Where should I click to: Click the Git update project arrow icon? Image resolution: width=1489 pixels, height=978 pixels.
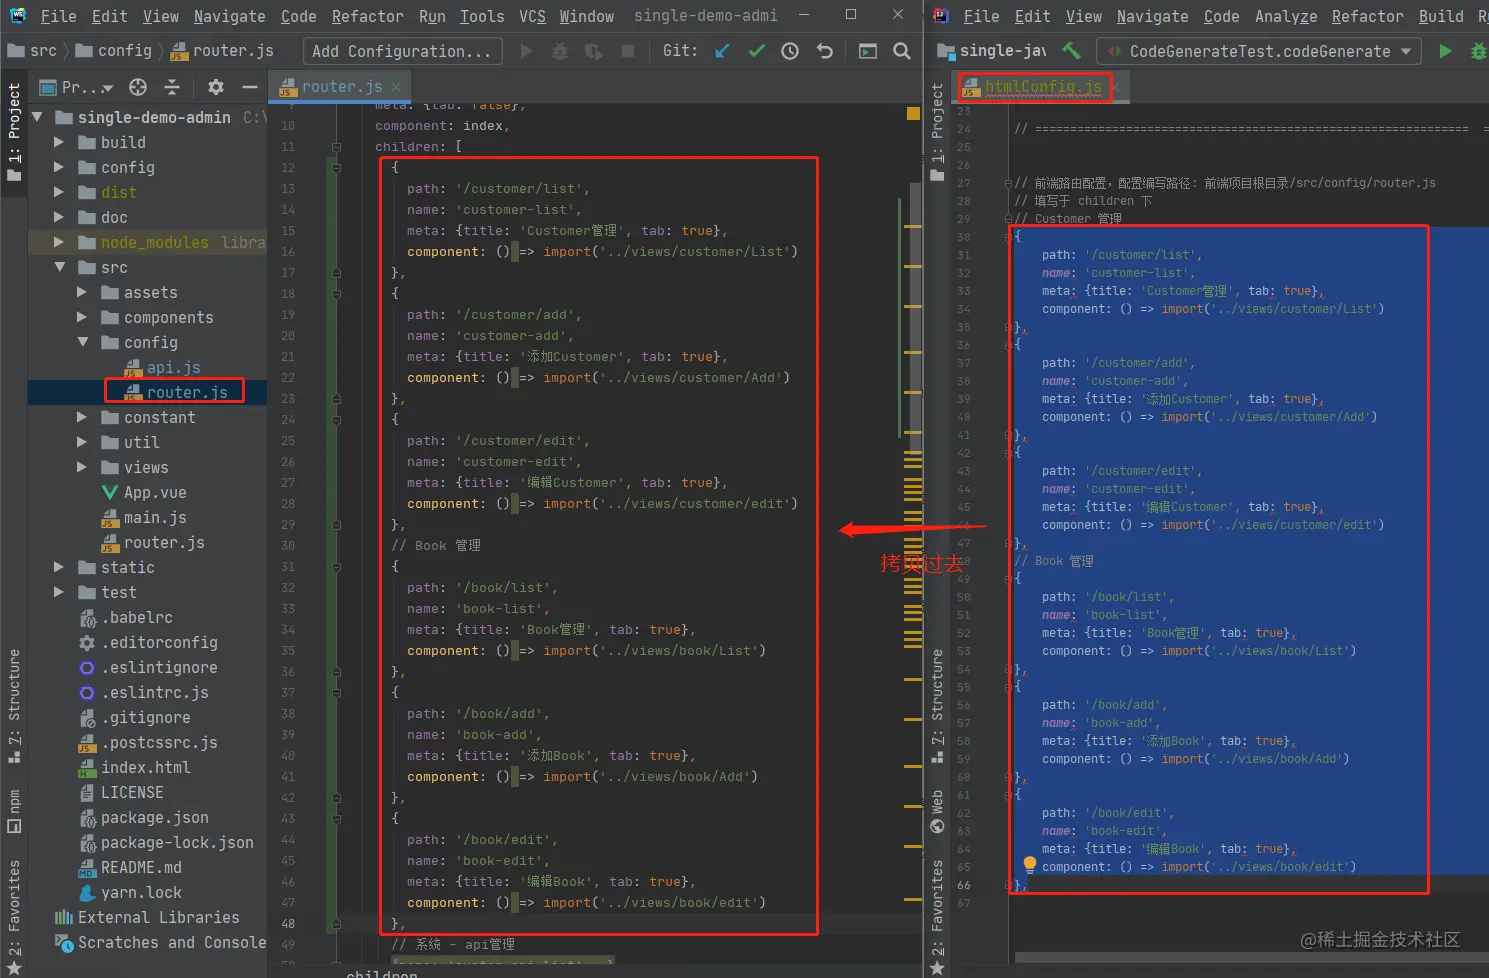tap(722, 51)
